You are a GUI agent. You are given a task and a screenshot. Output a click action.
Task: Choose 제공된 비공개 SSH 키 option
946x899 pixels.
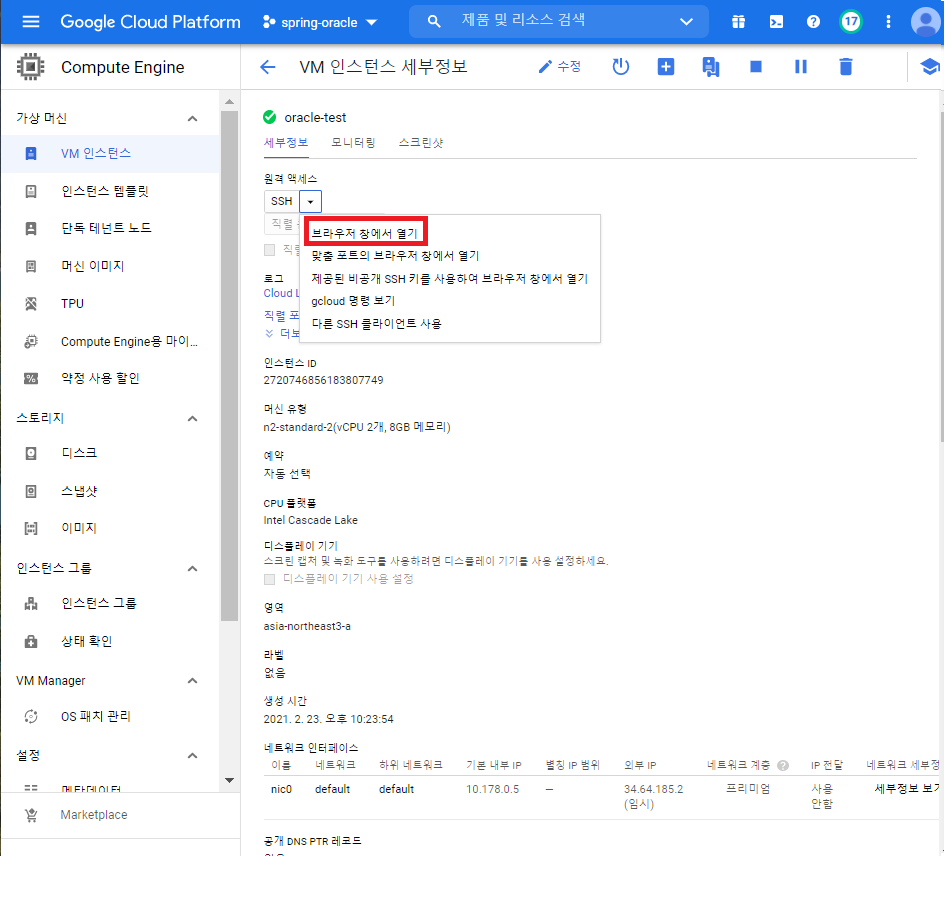(x=449, y=279)
